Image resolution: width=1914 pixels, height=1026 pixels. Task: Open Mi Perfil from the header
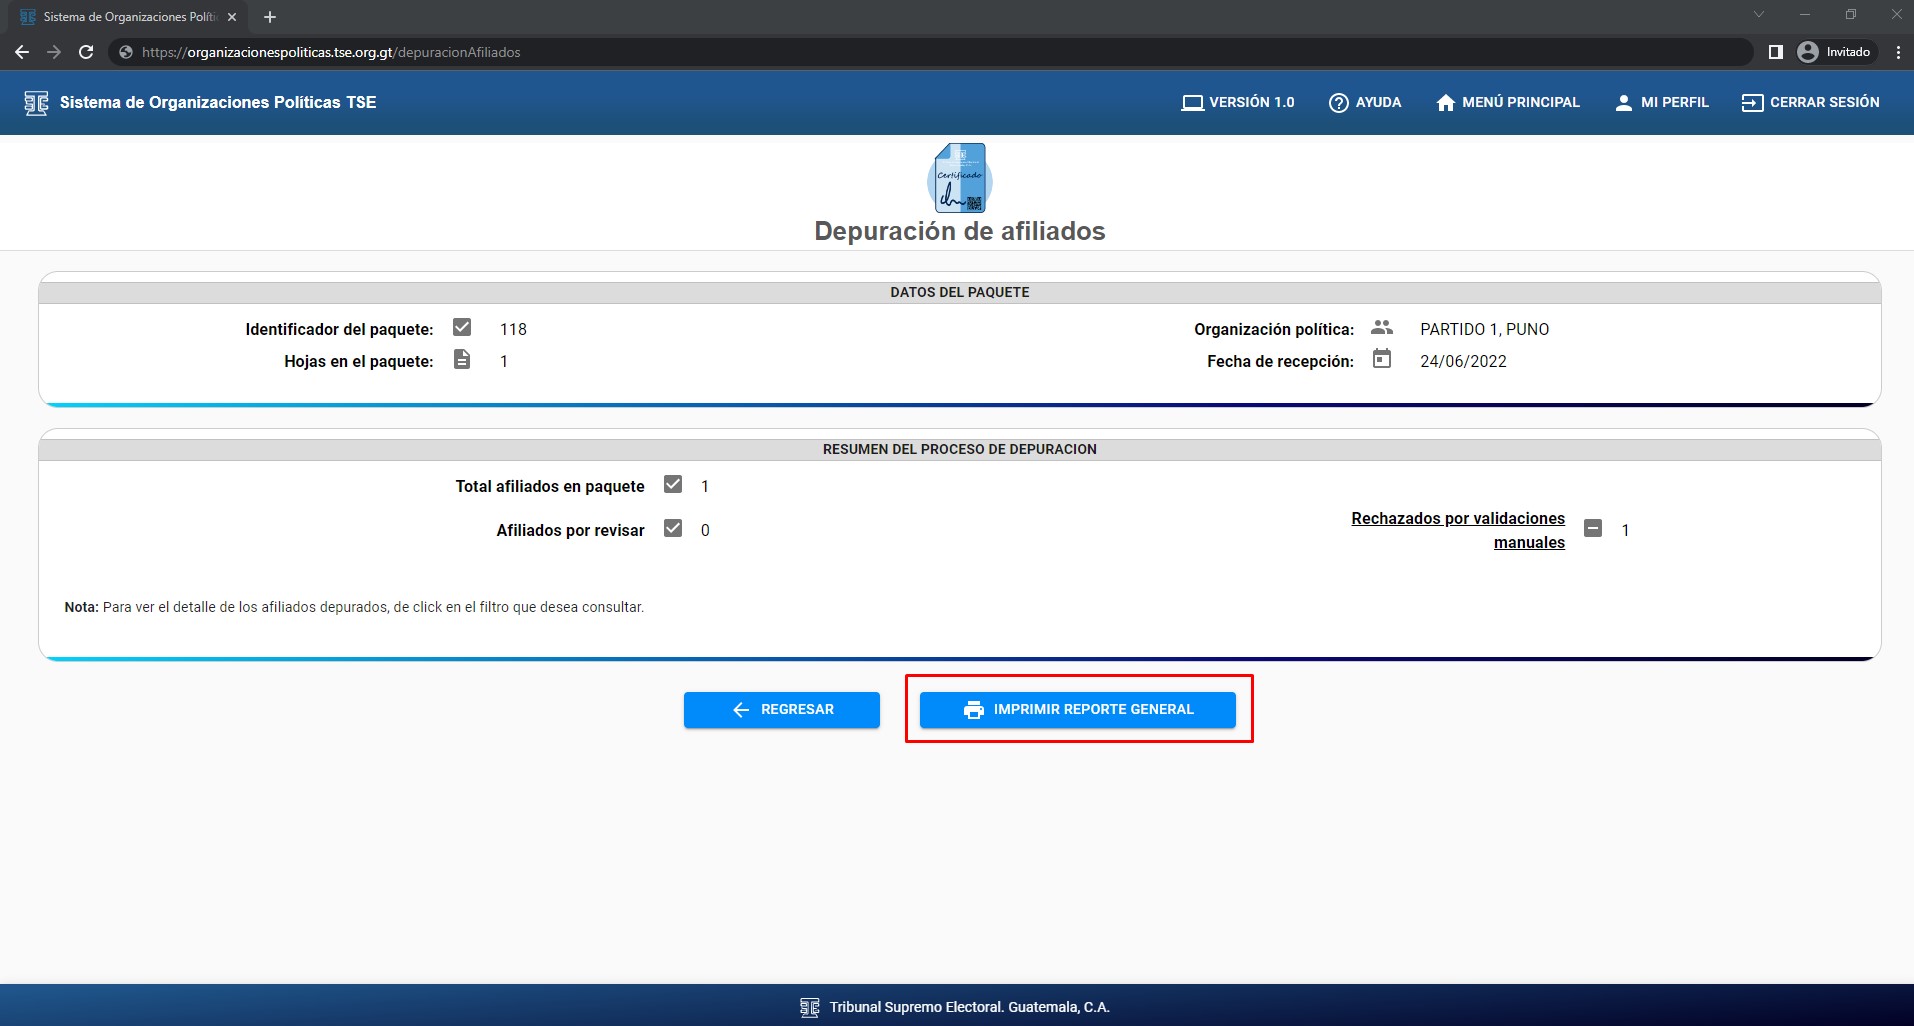coord(1661,102)
